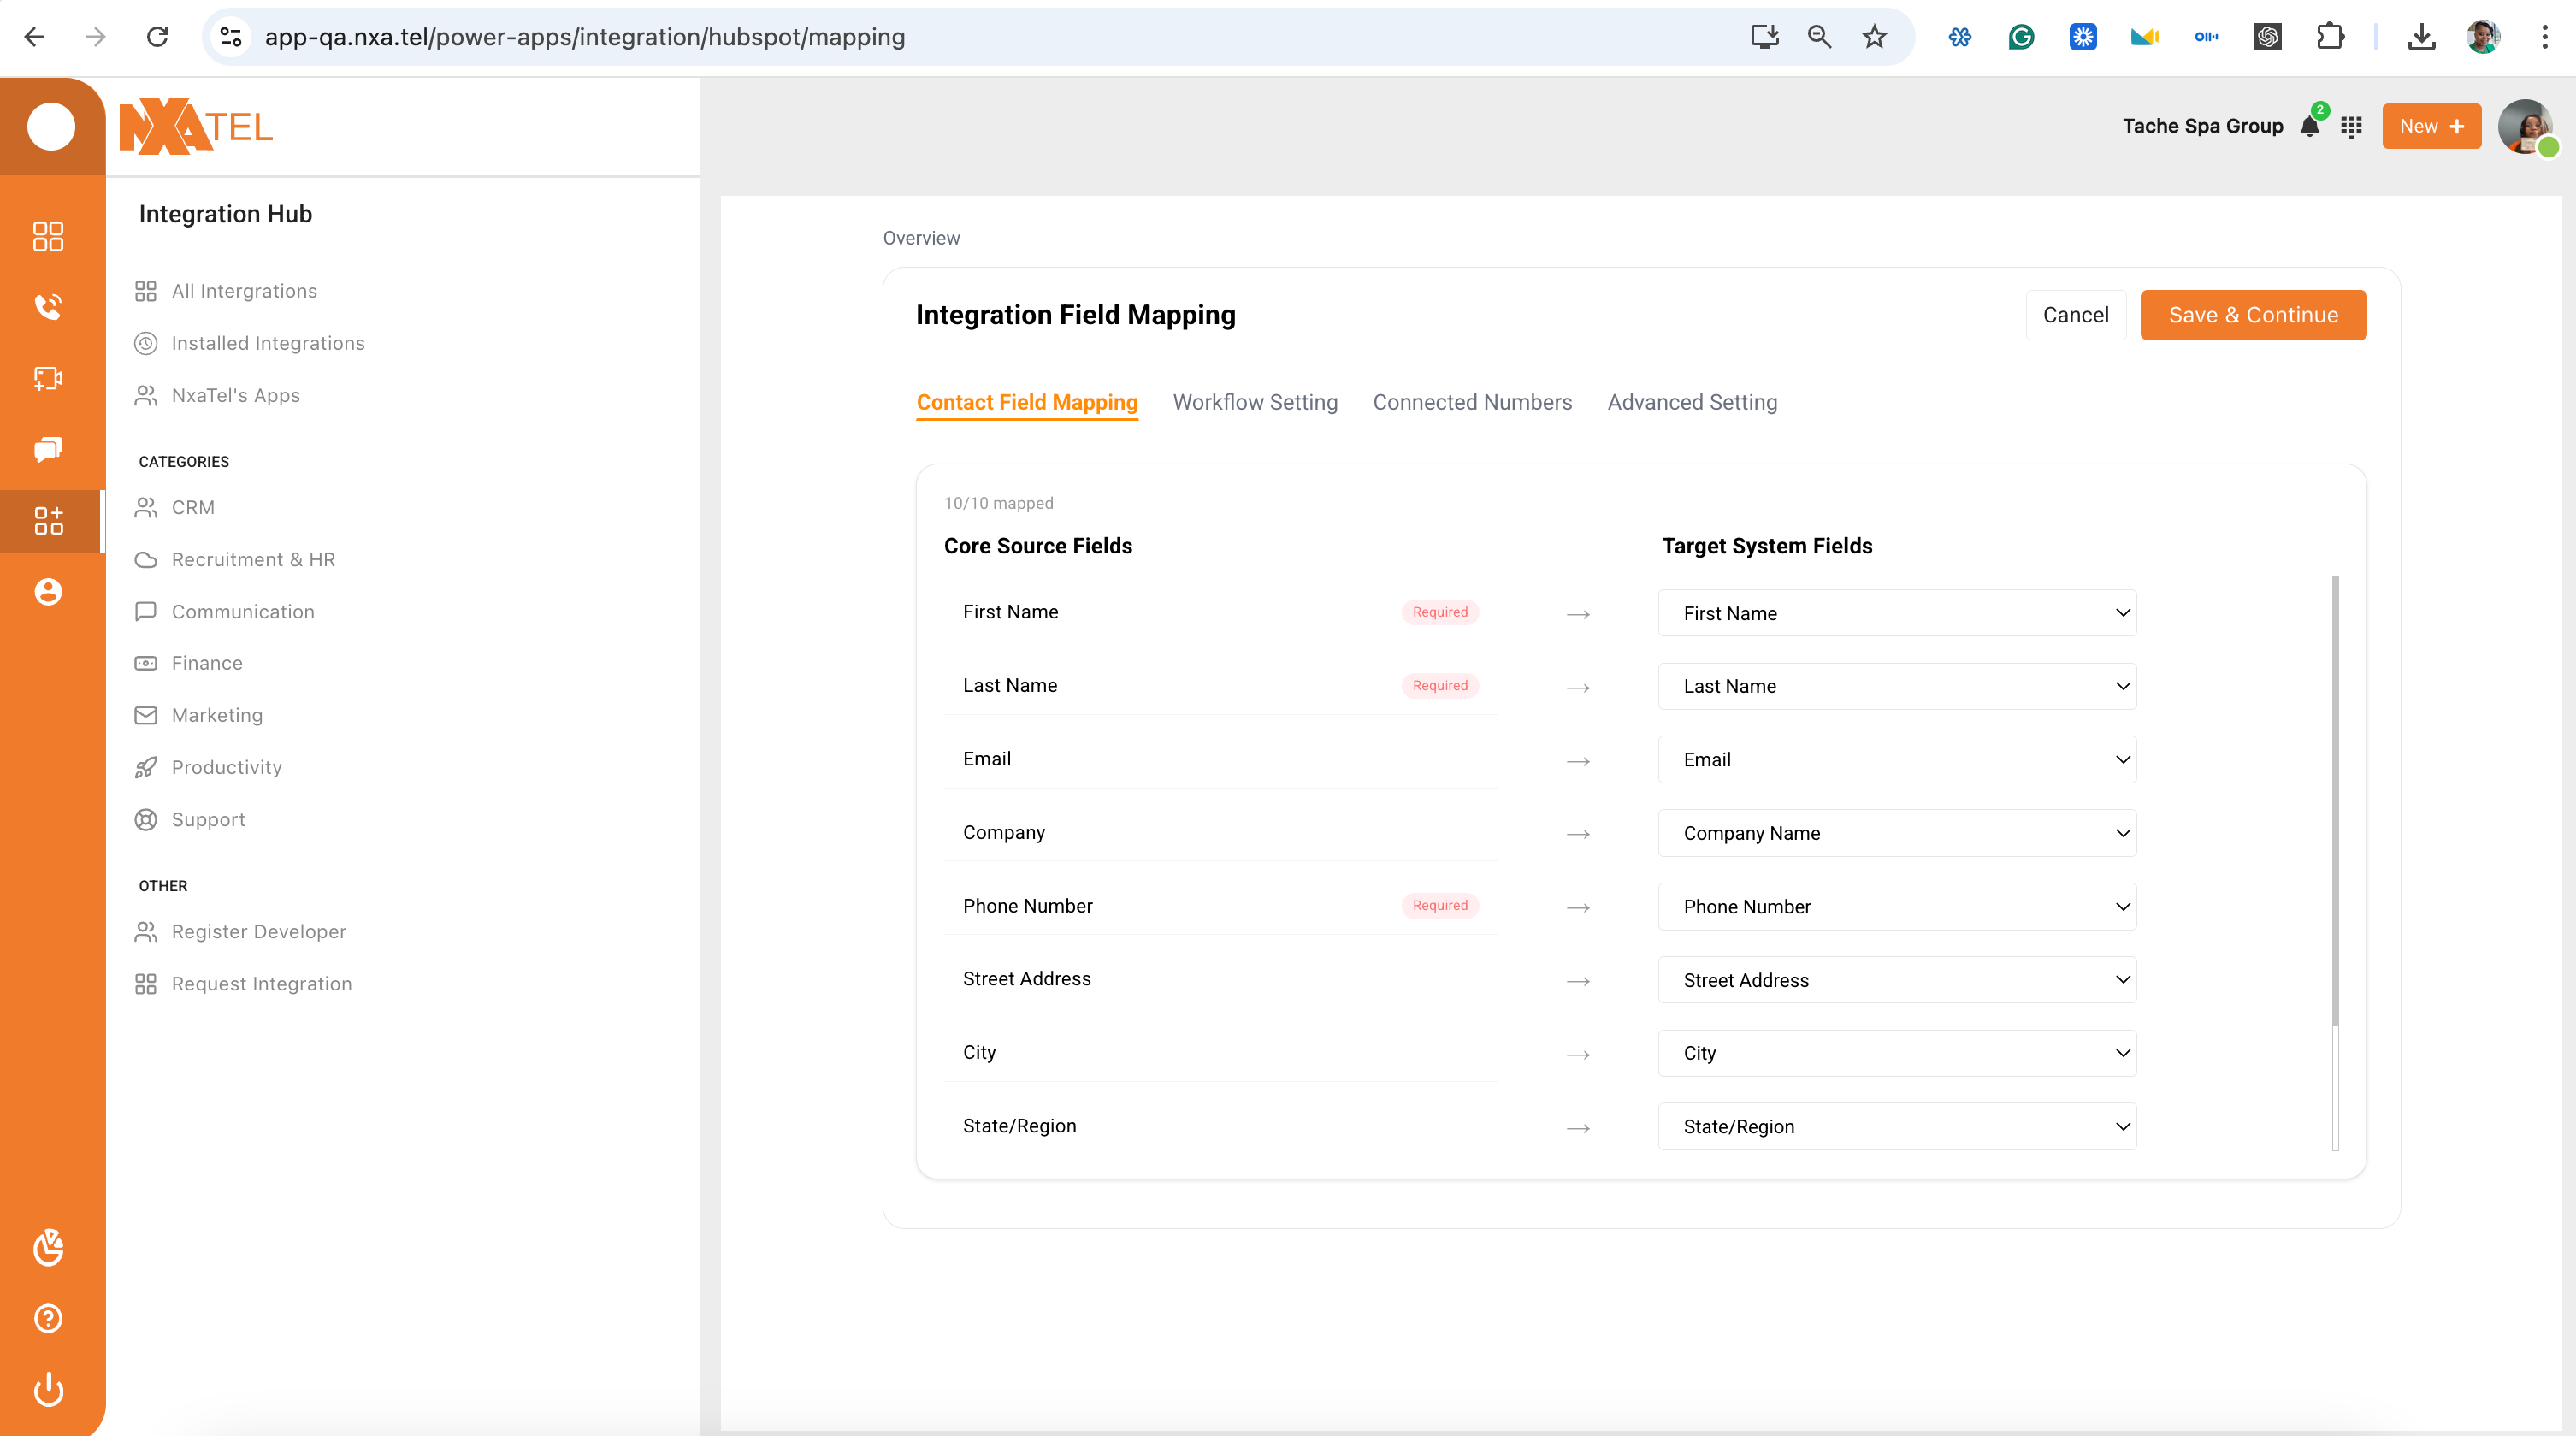Image resolution: width=2576 pixels, height=1436 pixels.
Task: Click the Street Address source field label
Action: [x=1026, y=979]
